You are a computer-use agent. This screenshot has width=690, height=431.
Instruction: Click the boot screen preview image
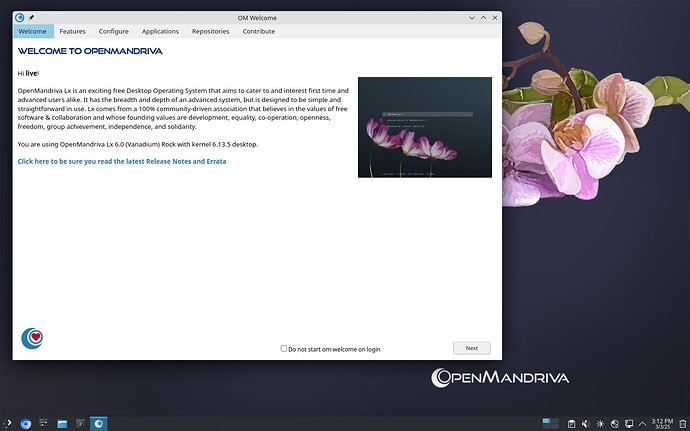pyautogui.click(x=425, y=127)
